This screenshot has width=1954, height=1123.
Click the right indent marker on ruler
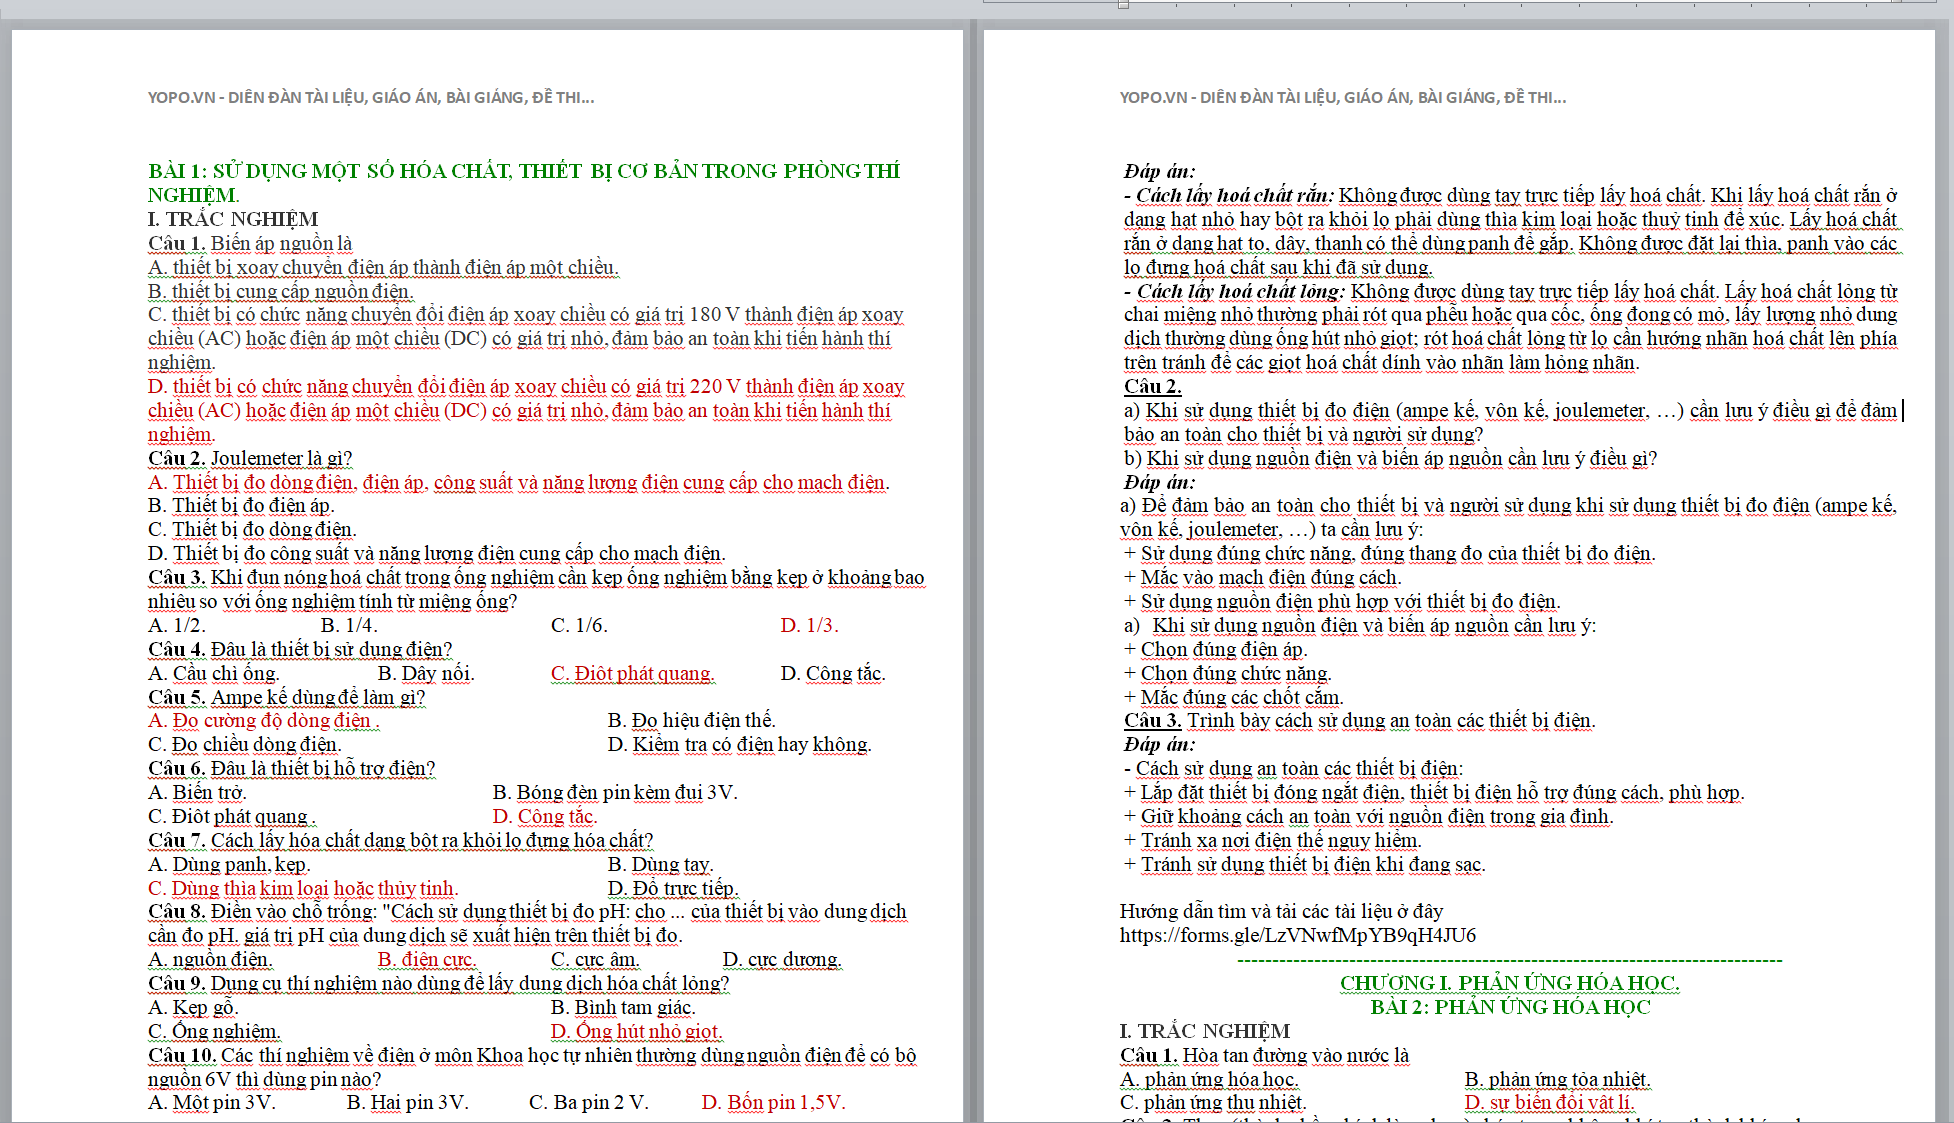tap(1897, 3)
